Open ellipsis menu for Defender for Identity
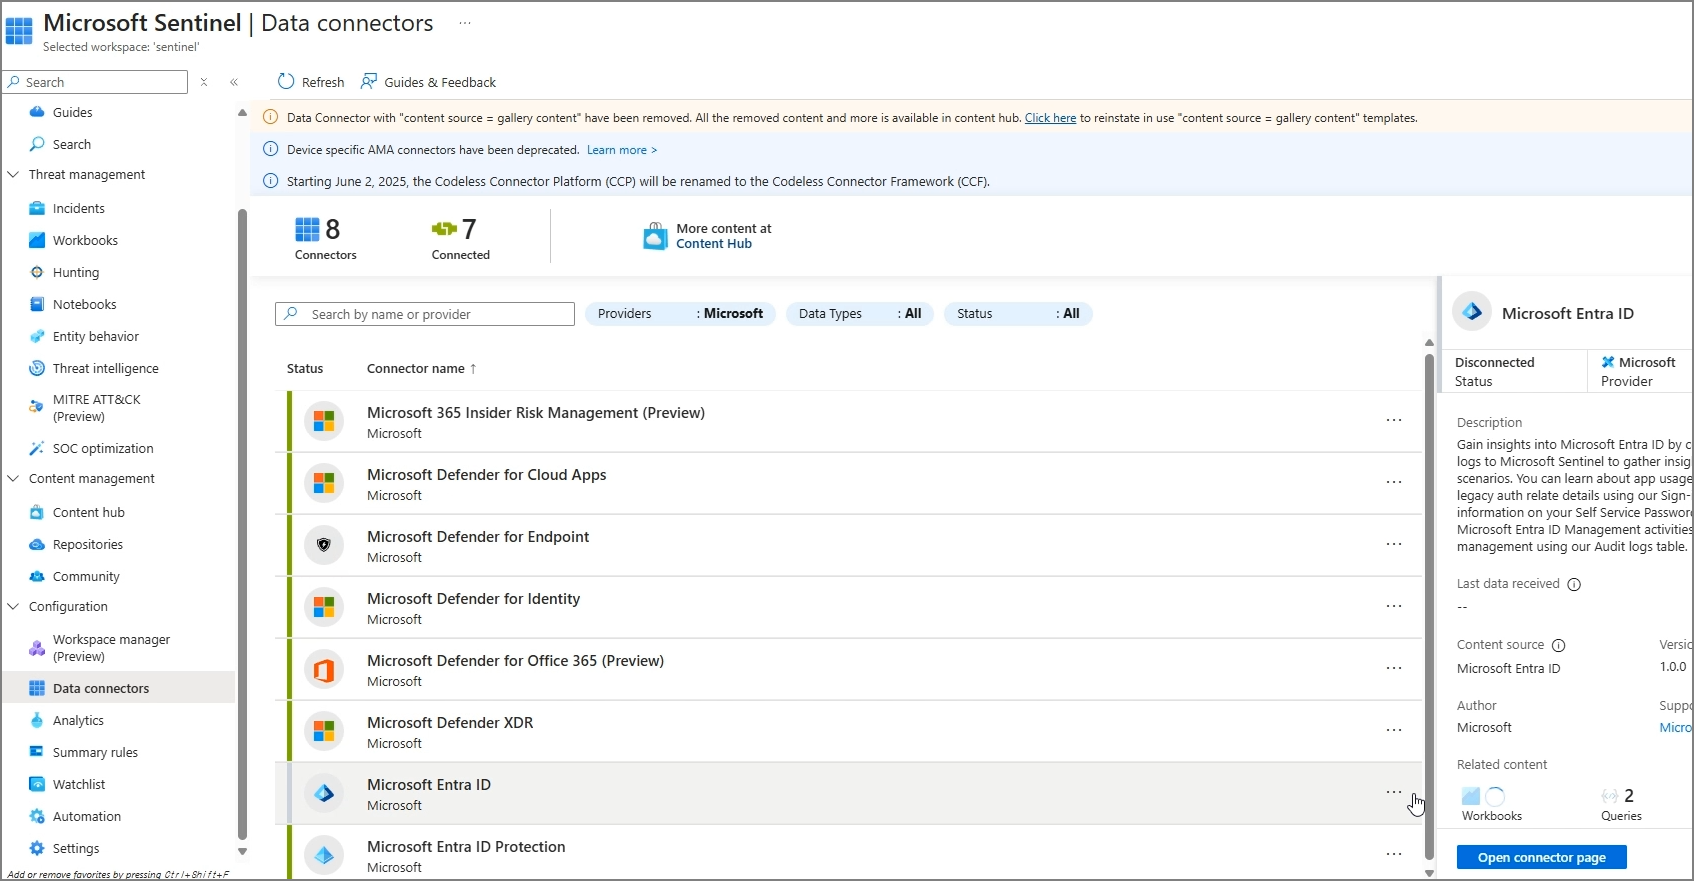This screenshot has width=1694, height=881. [1394, 606]
